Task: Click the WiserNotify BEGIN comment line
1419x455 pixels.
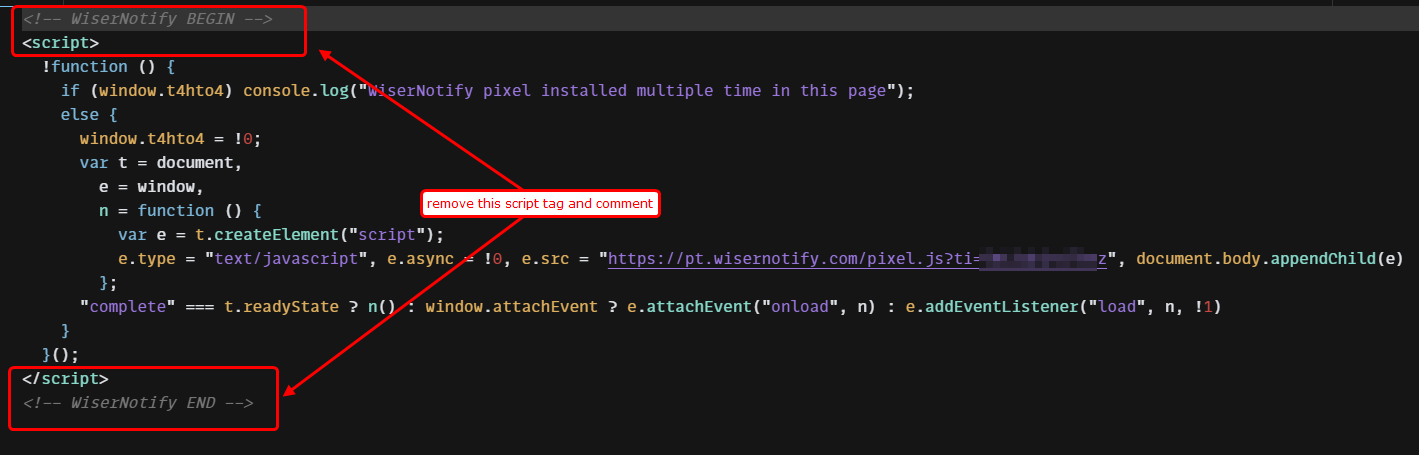Action: click(147, 19)
